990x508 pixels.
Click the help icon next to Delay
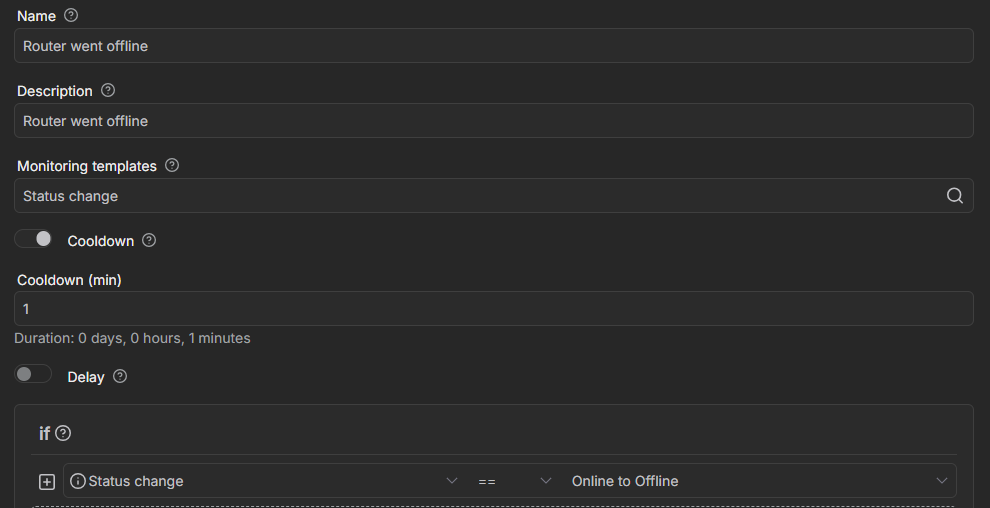pyautogui.click(x=120, y=377)
